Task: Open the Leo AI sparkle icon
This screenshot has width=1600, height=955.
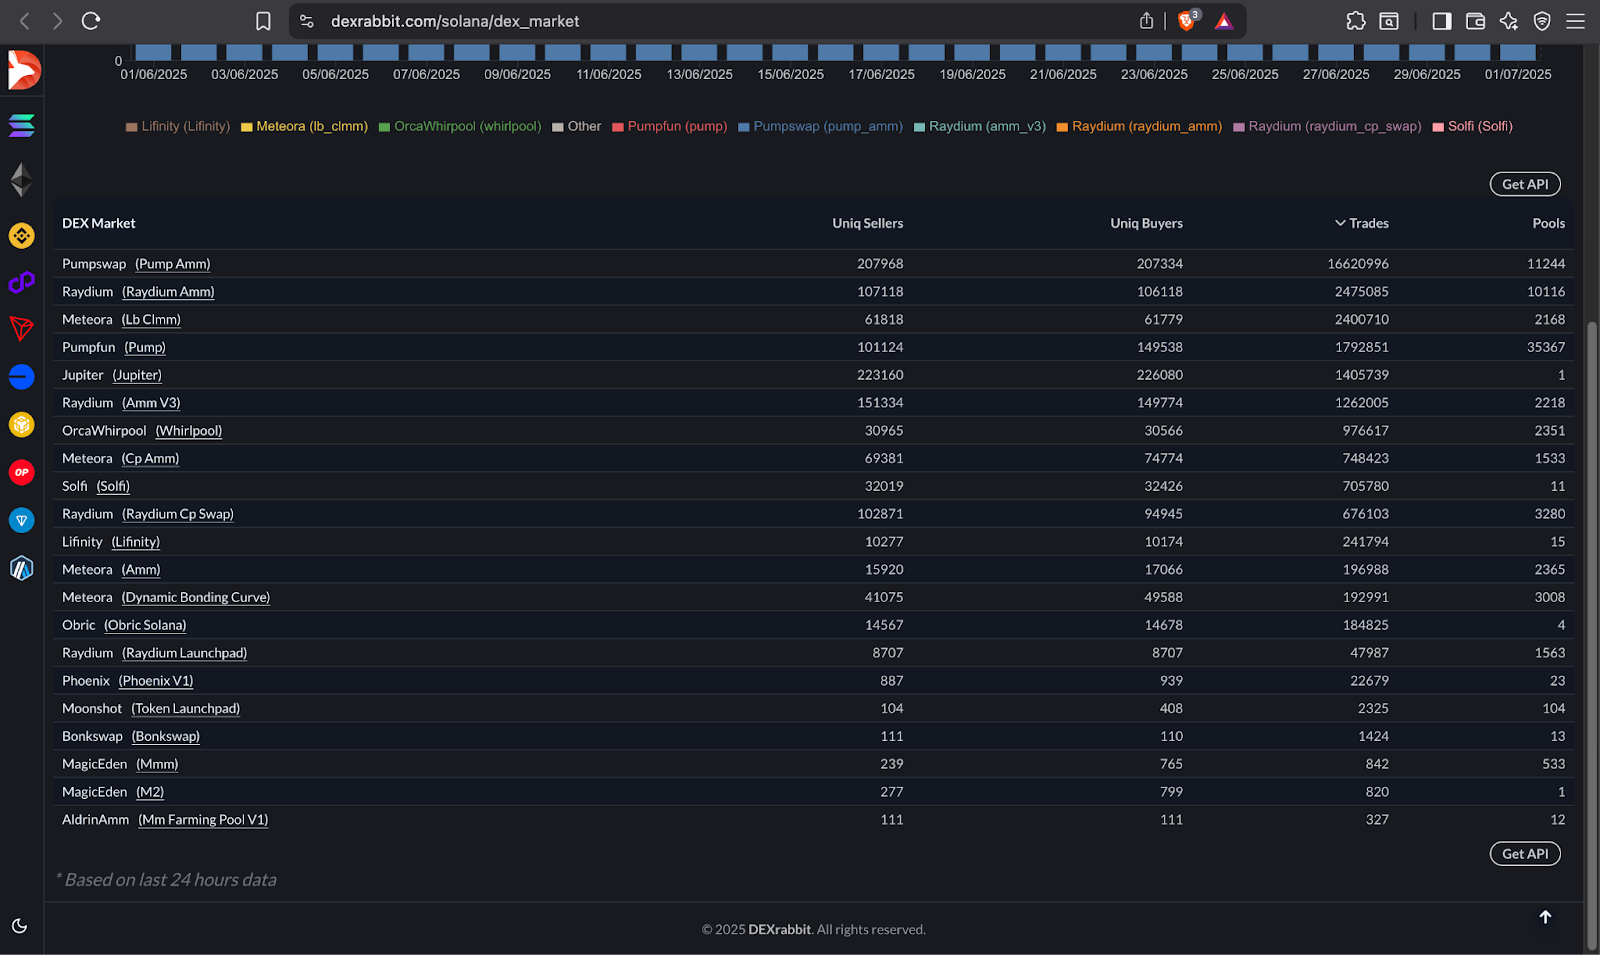Action: pos(1509,21)
